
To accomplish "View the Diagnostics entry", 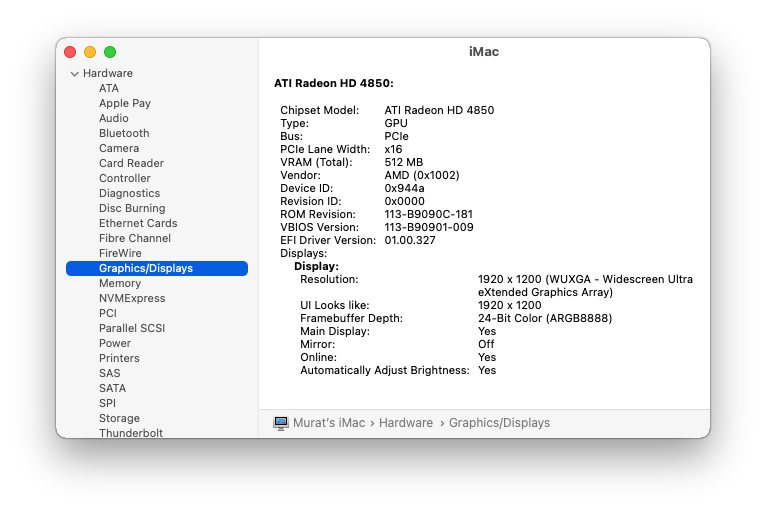I will [x=129, y=193].
